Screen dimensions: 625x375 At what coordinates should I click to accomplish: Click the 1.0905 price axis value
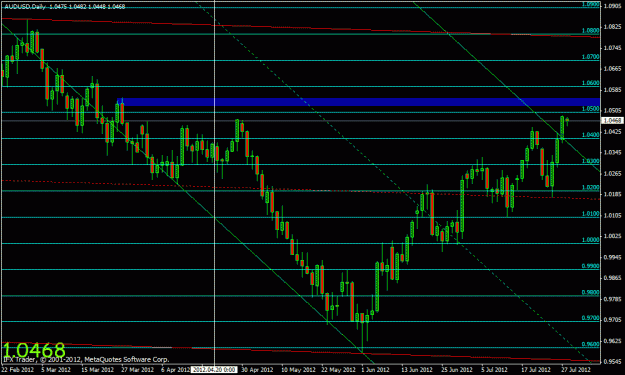tap(612, 6)
